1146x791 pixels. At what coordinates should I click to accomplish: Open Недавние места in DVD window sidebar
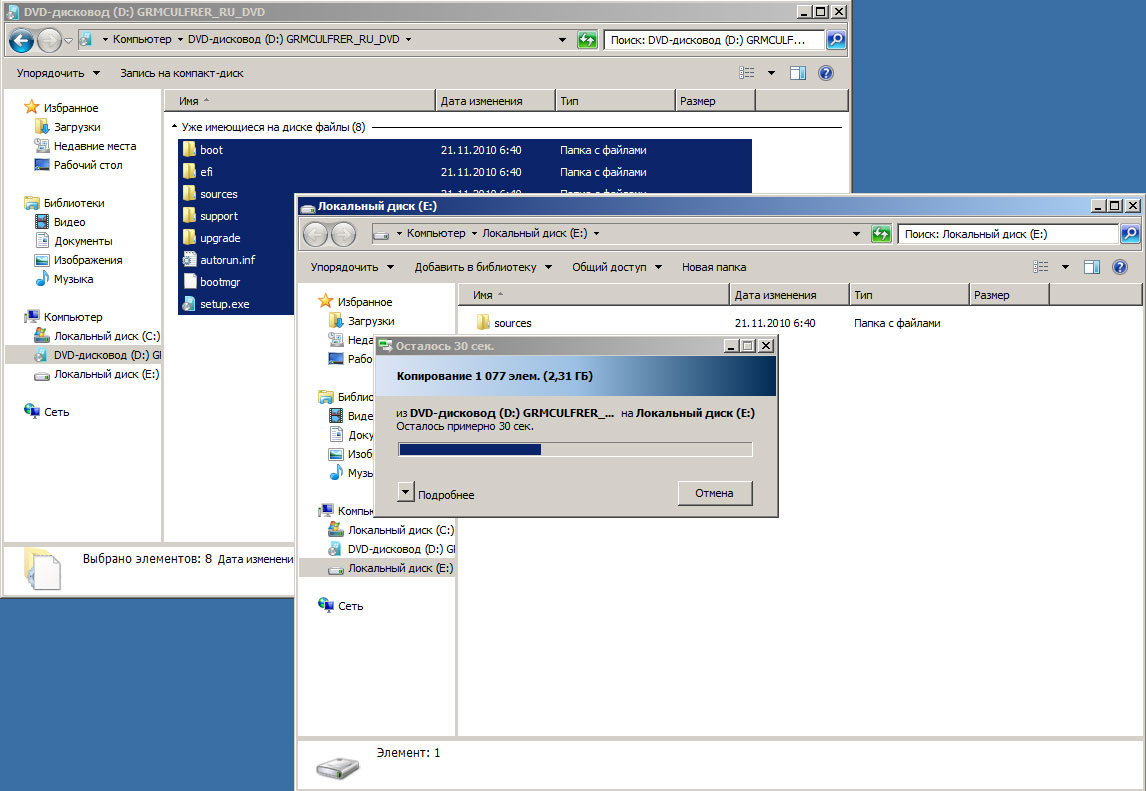point(86,146)
